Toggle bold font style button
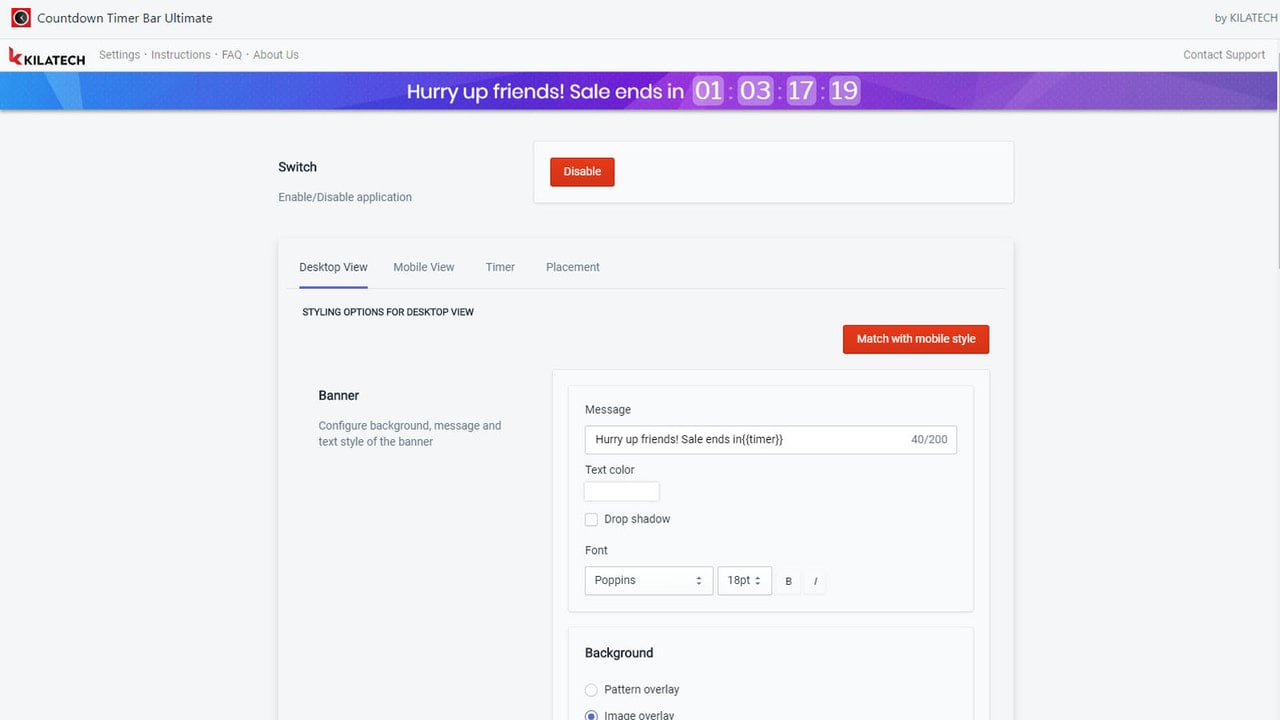The width and height of the screenshot is (1280, 720). [788, 581]
